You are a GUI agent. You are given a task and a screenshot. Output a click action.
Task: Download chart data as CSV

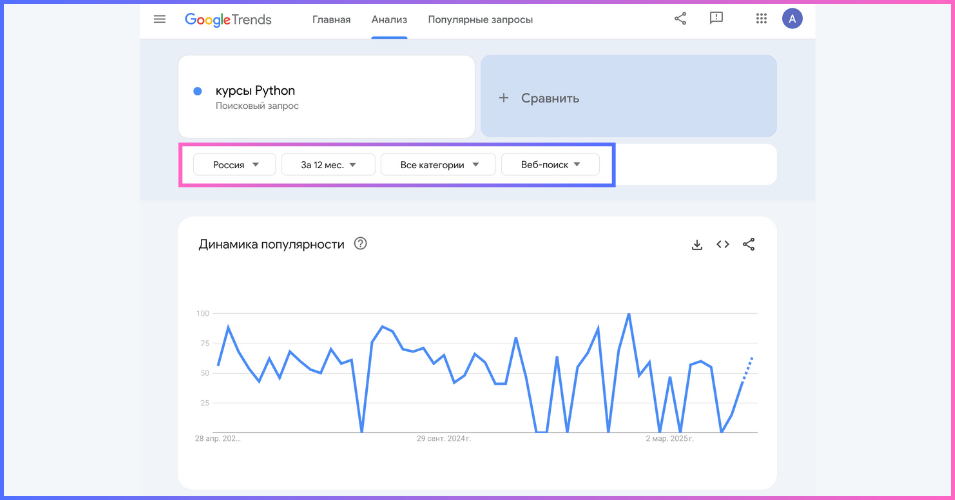697,245
